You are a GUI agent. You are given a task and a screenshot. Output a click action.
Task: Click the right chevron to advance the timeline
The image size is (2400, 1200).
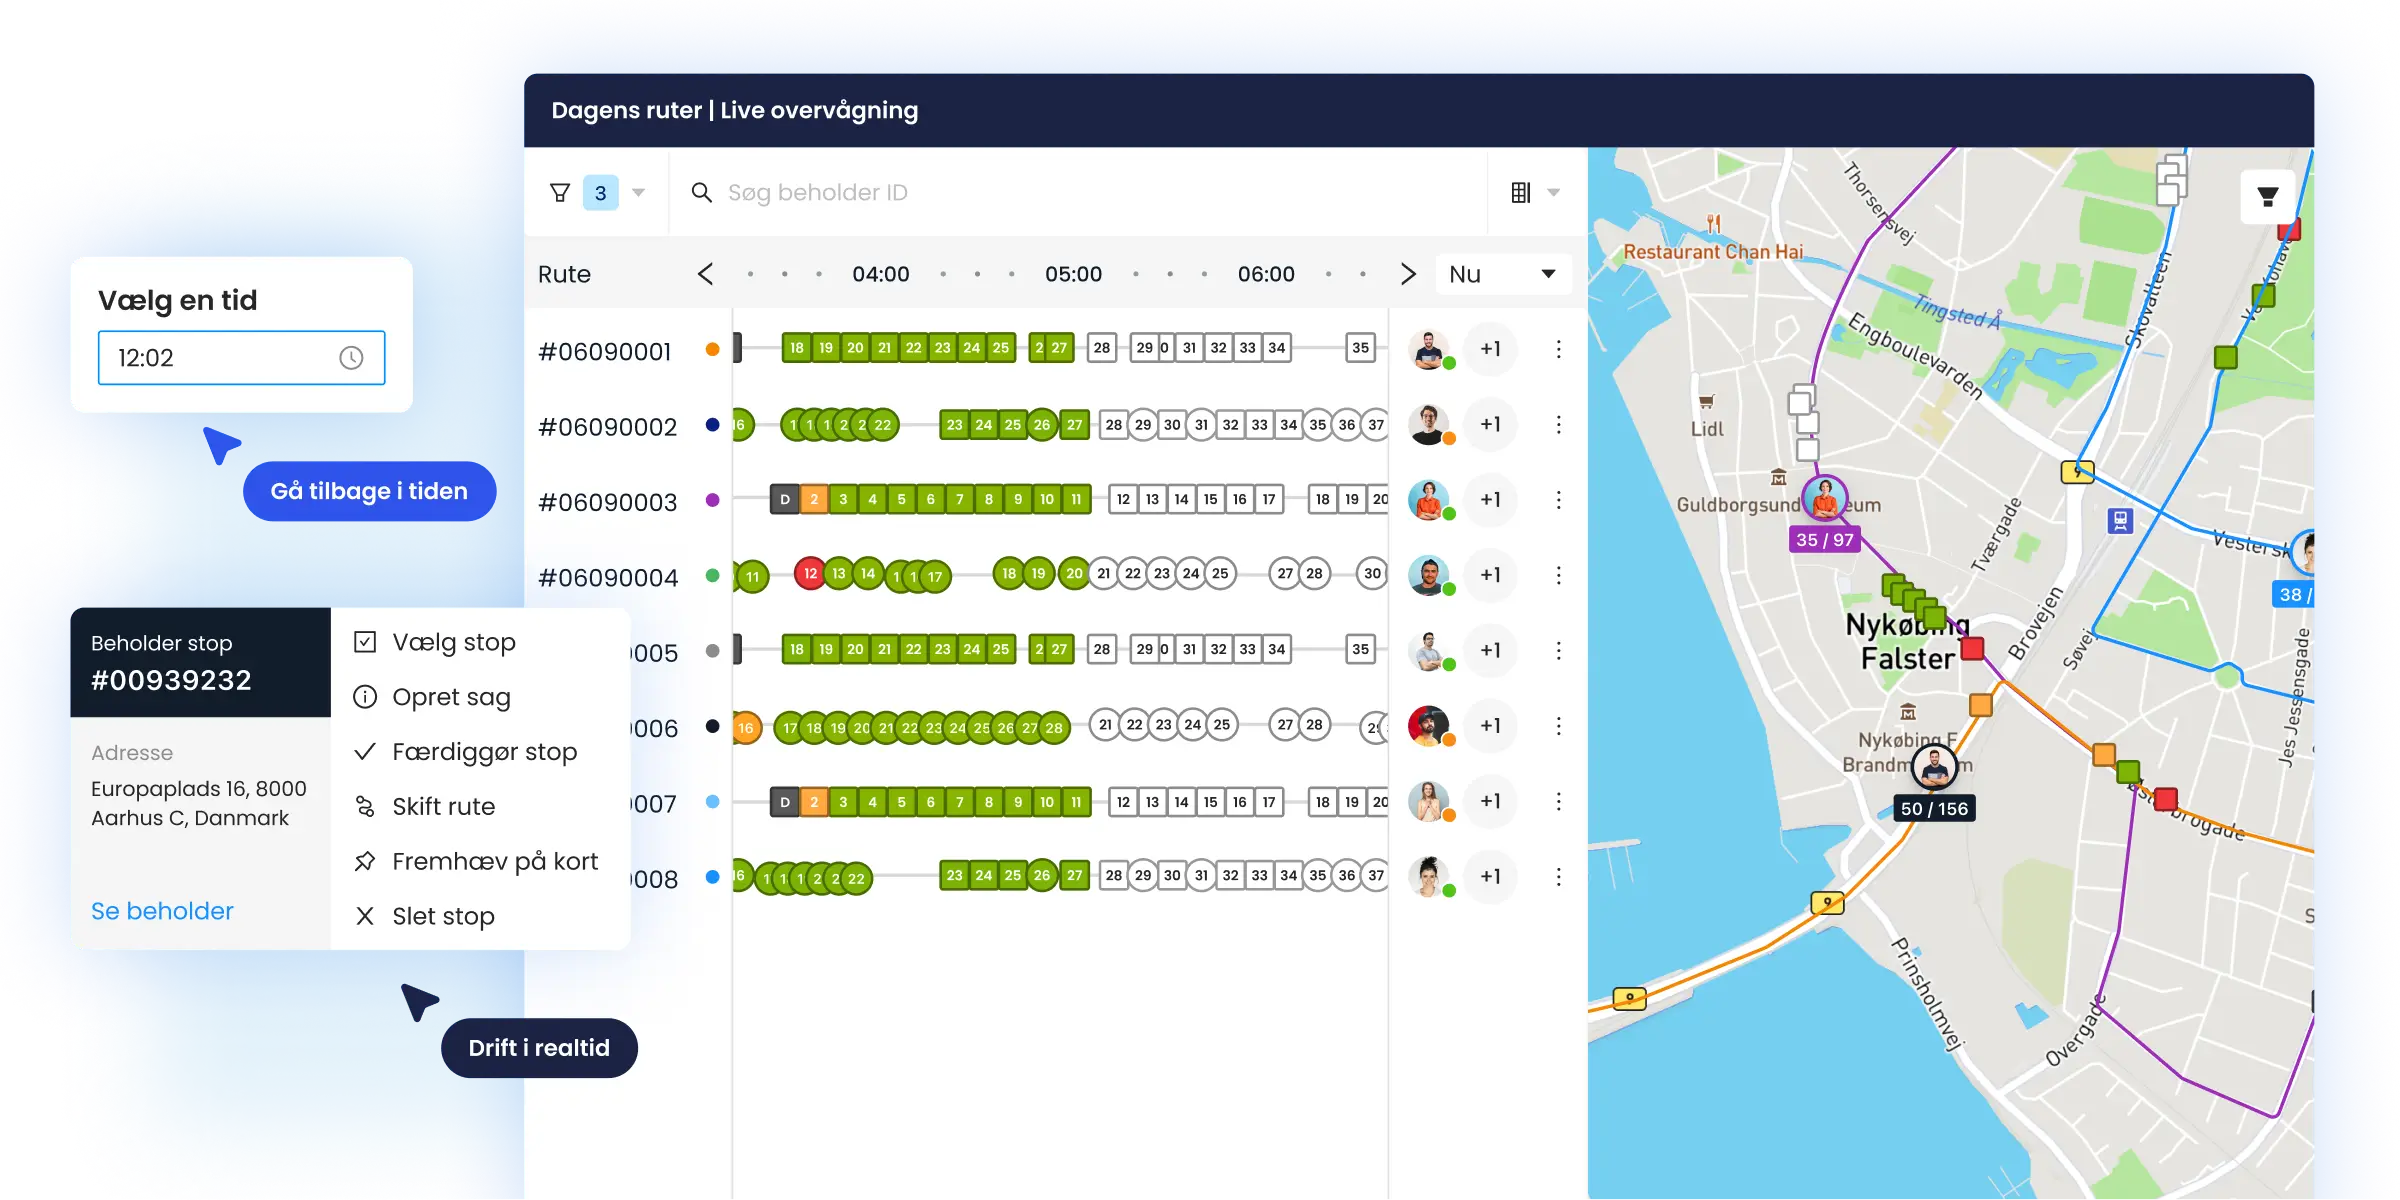[1408, 273]
